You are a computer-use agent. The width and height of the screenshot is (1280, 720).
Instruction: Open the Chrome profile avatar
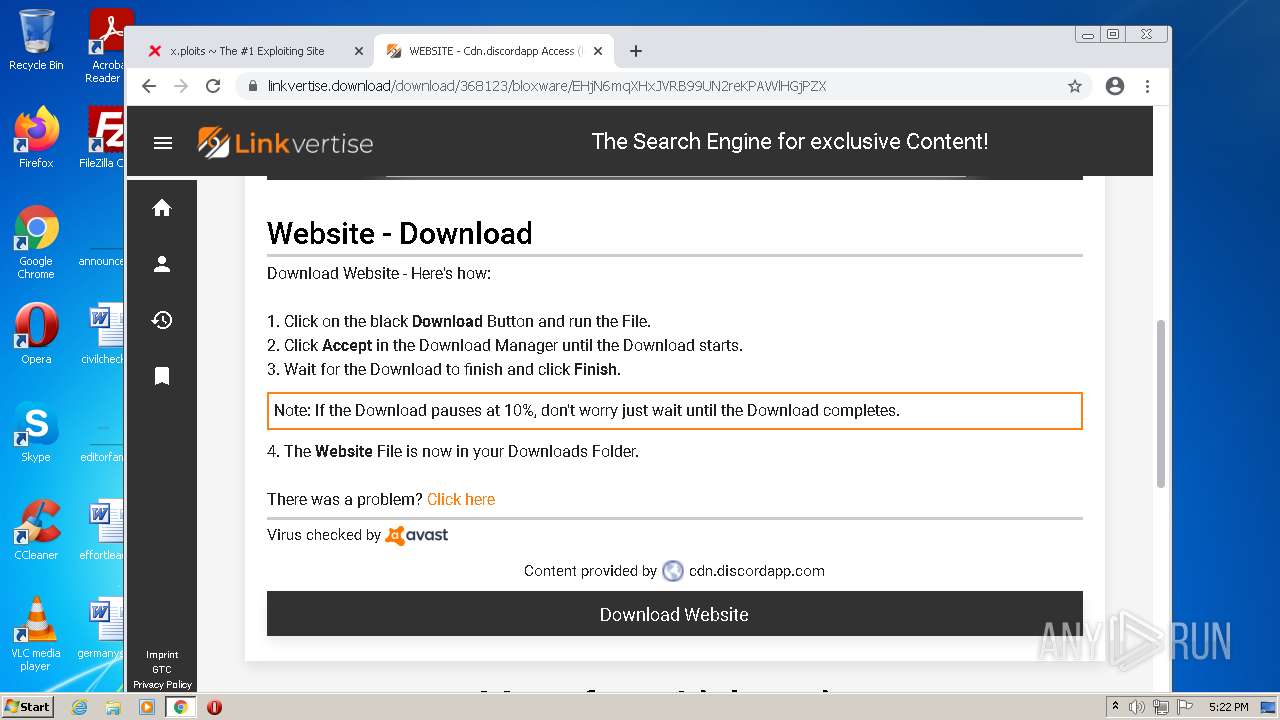pyautogui.click(x=1115, y=86)
